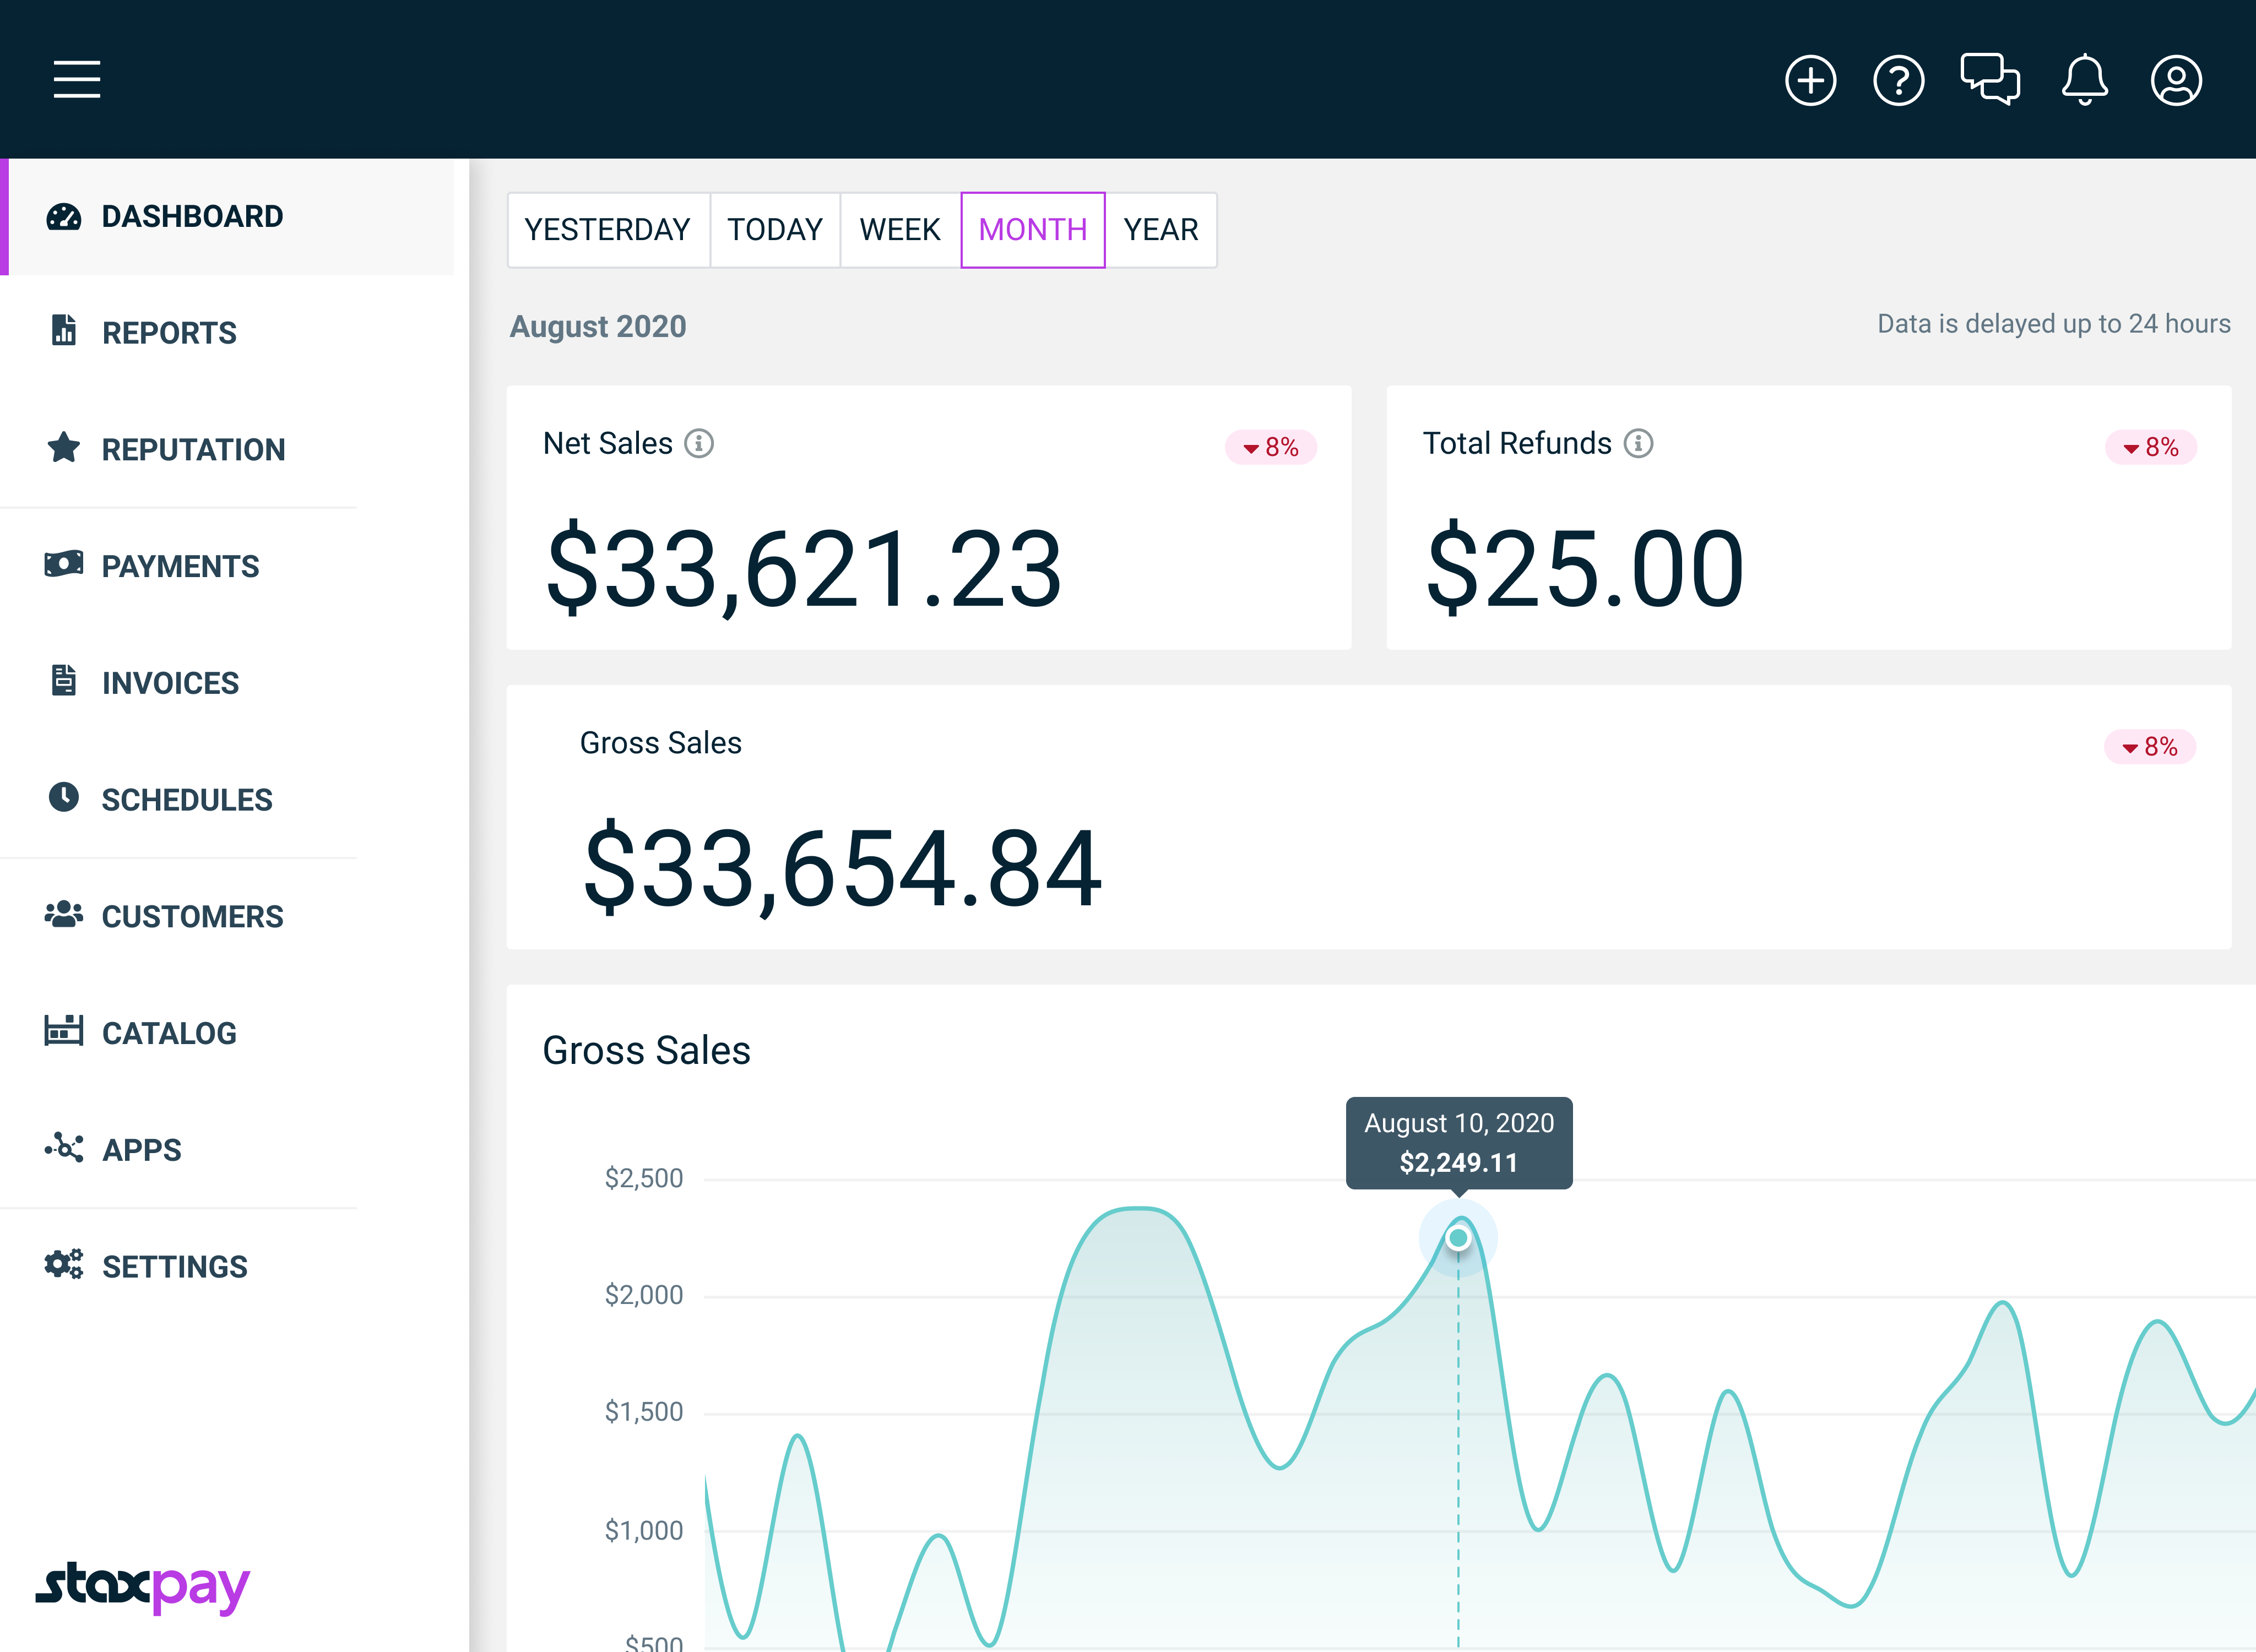
Task: Open Reports in the sidebar
Action: [x=168, y=332]
